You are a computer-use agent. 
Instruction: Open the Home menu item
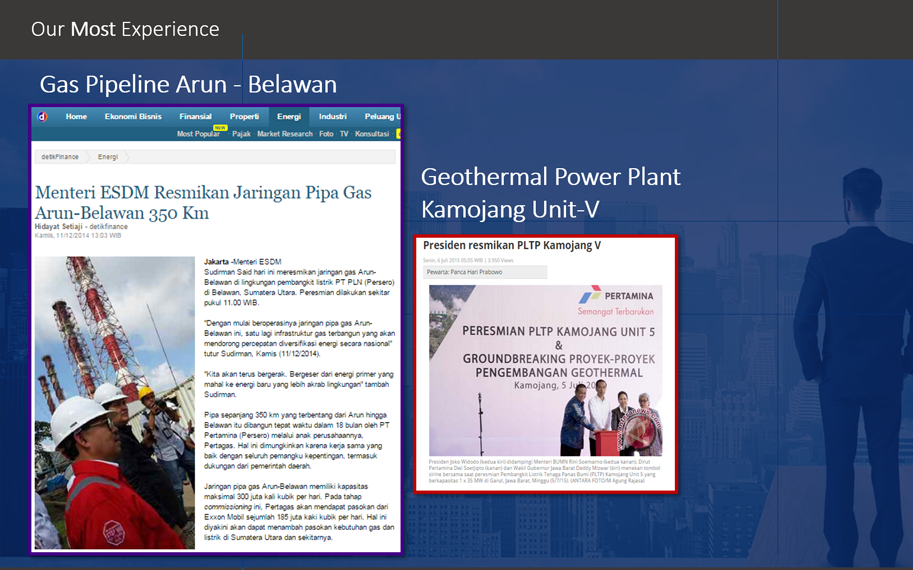[76, 117]
